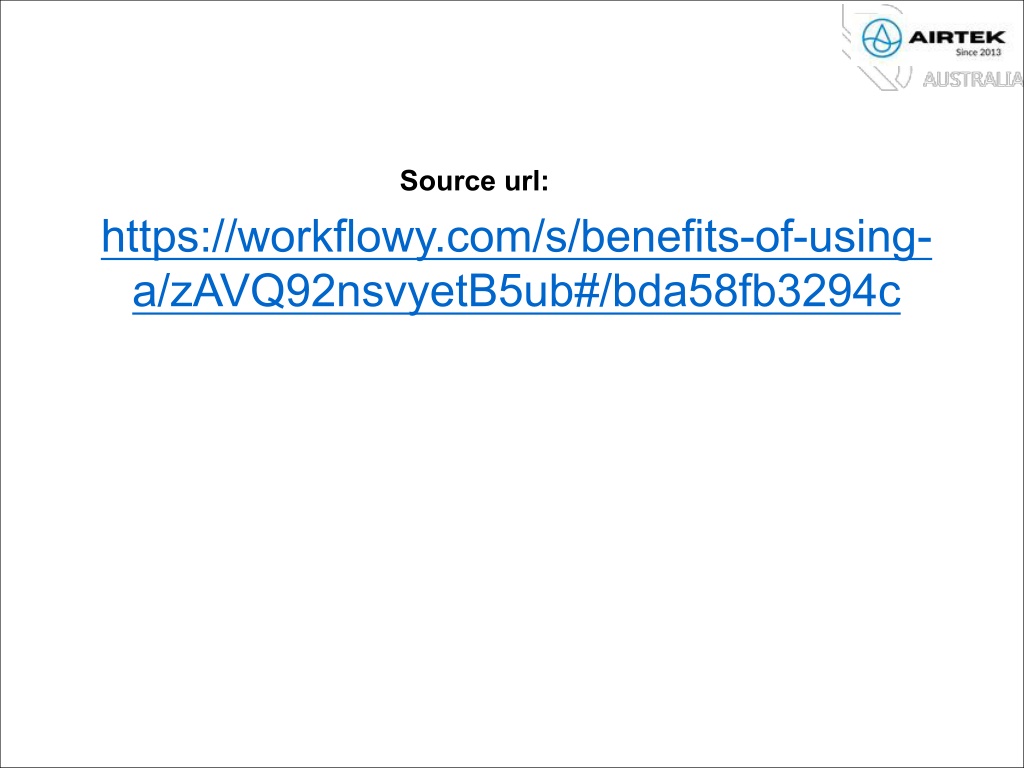Click the '/s/' path segment in the link
Image resolution: width=1024 pixels, height=768 pixels.
(x=556, y=238)
